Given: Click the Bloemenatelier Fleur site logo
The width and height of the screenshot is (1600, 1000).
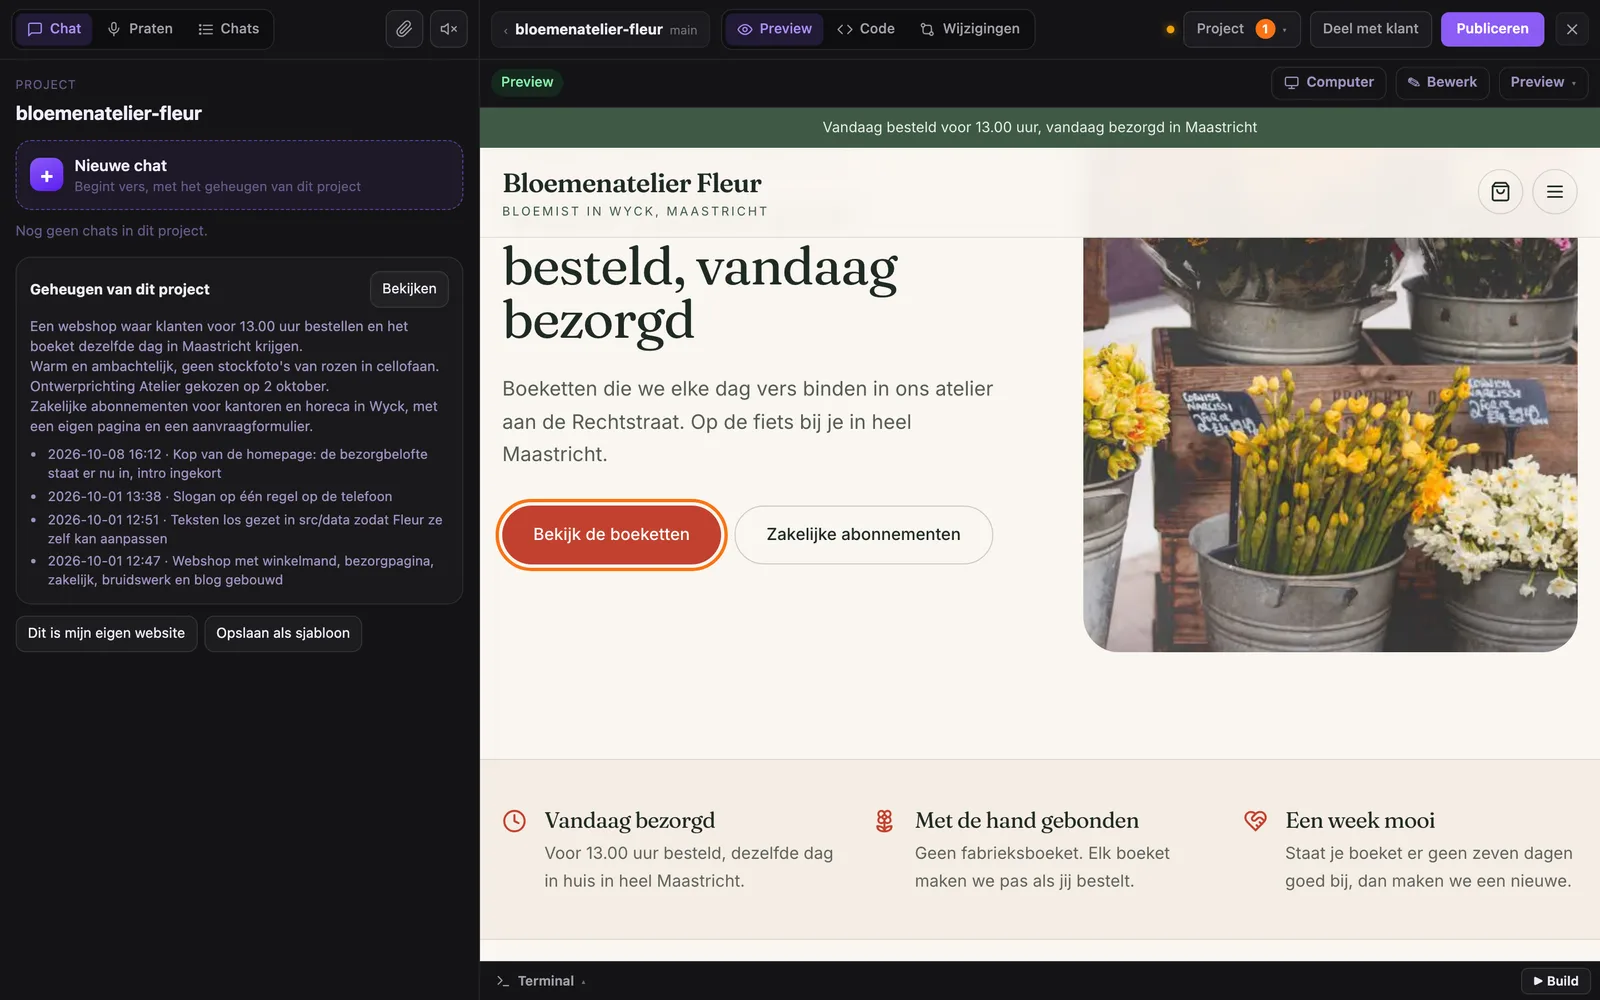Looking at the screenshot, I should click(634, 194).
